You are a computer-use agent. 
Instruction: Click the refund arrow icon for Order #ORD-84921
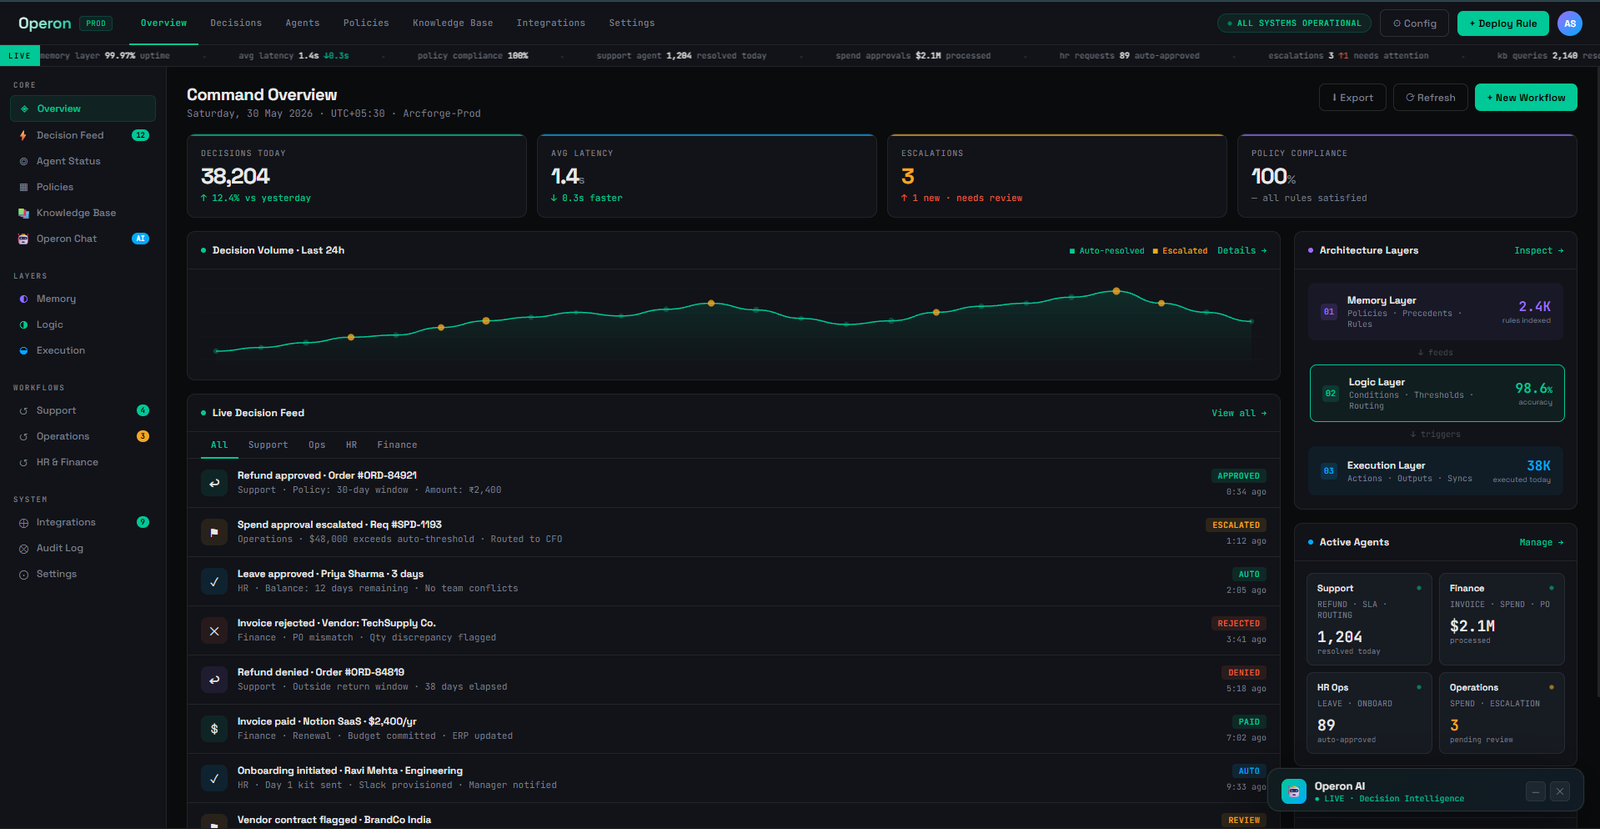point(214,483)
